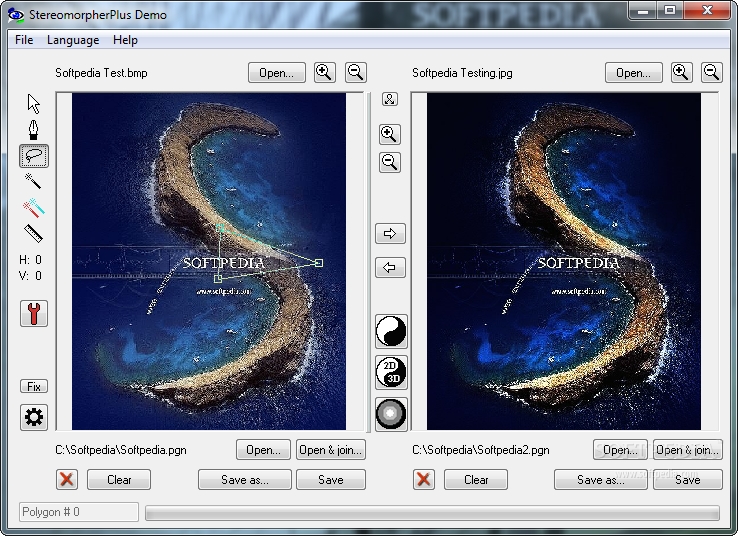Click the Polygon # input field

79,512
